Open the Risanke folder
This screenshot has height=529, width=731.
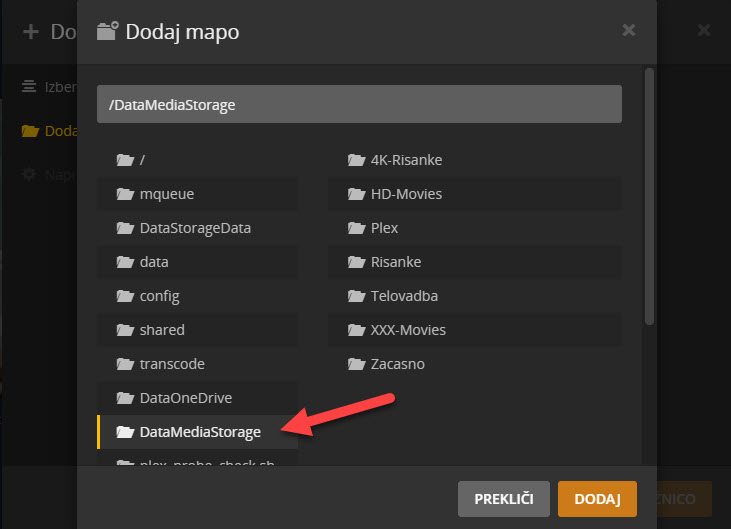point(395,262)
